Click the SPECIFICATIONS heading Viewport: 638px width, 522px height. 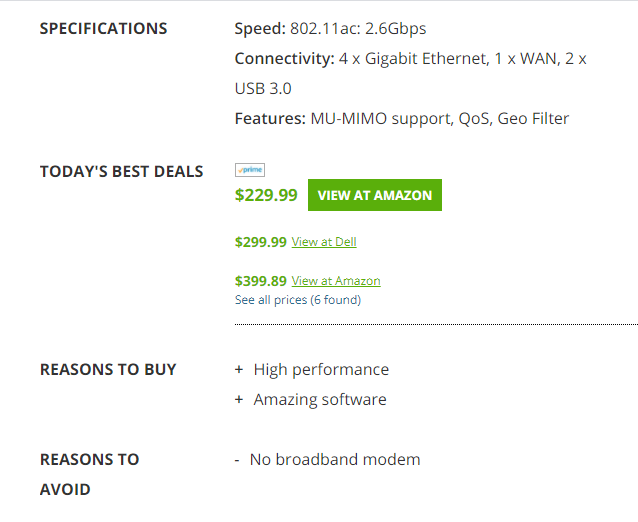click(103, 28)
